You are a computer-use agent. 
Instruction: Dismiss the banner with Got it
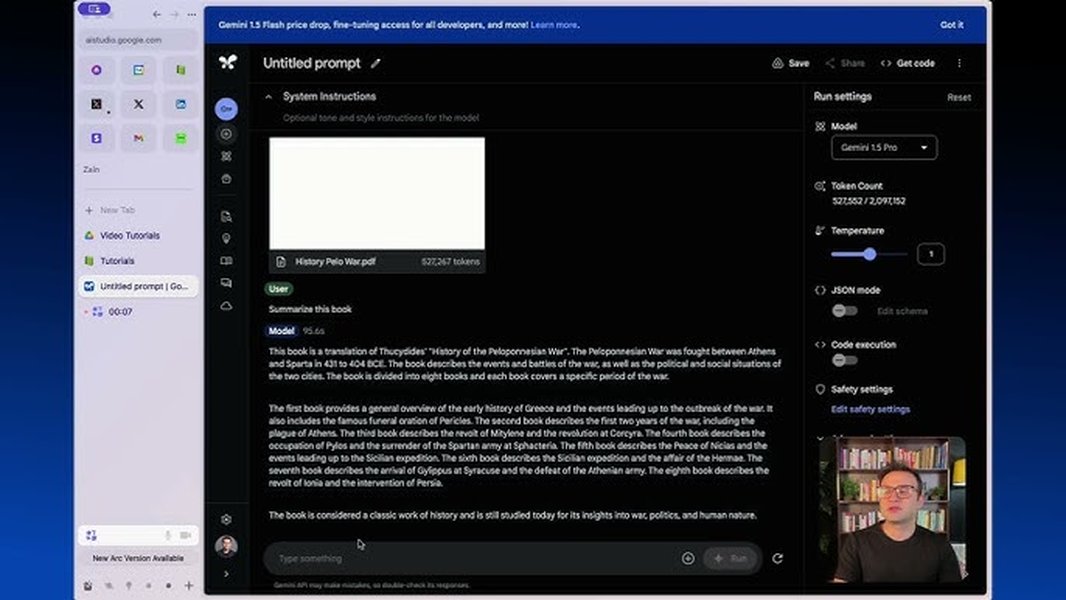click(x=951, y=24)
